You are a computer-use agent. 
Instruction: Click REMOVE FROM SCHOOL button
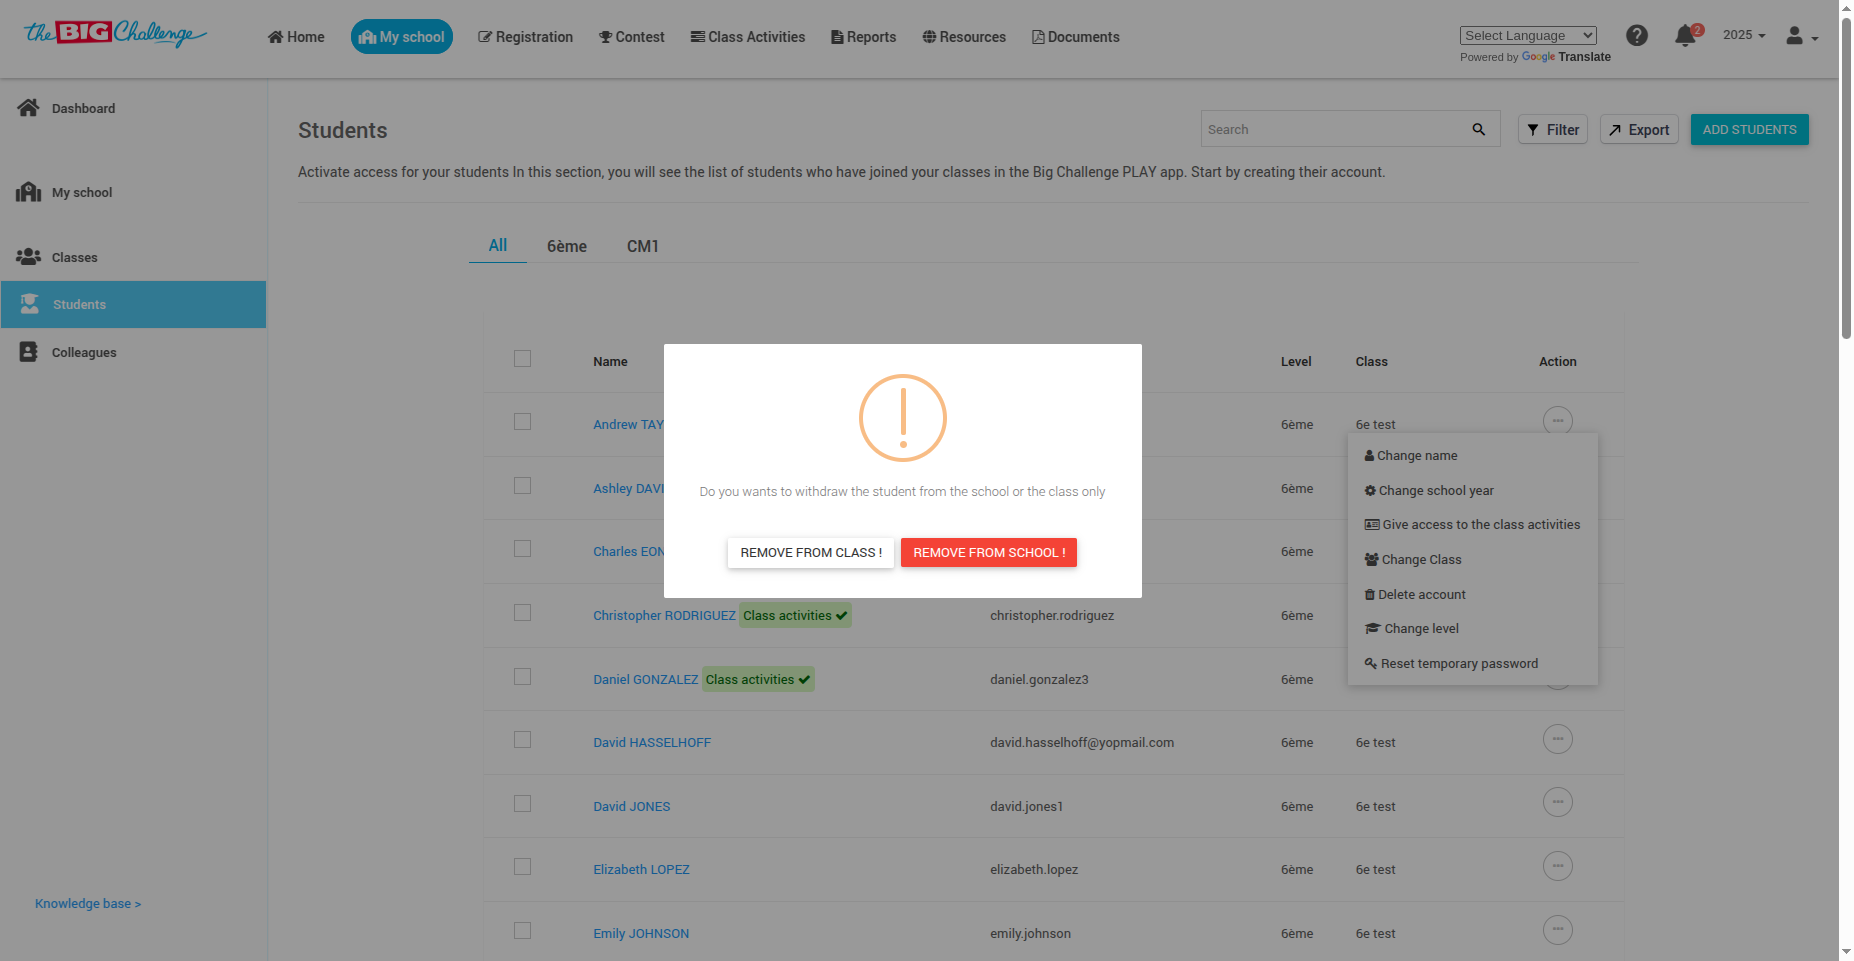(989, 552)
